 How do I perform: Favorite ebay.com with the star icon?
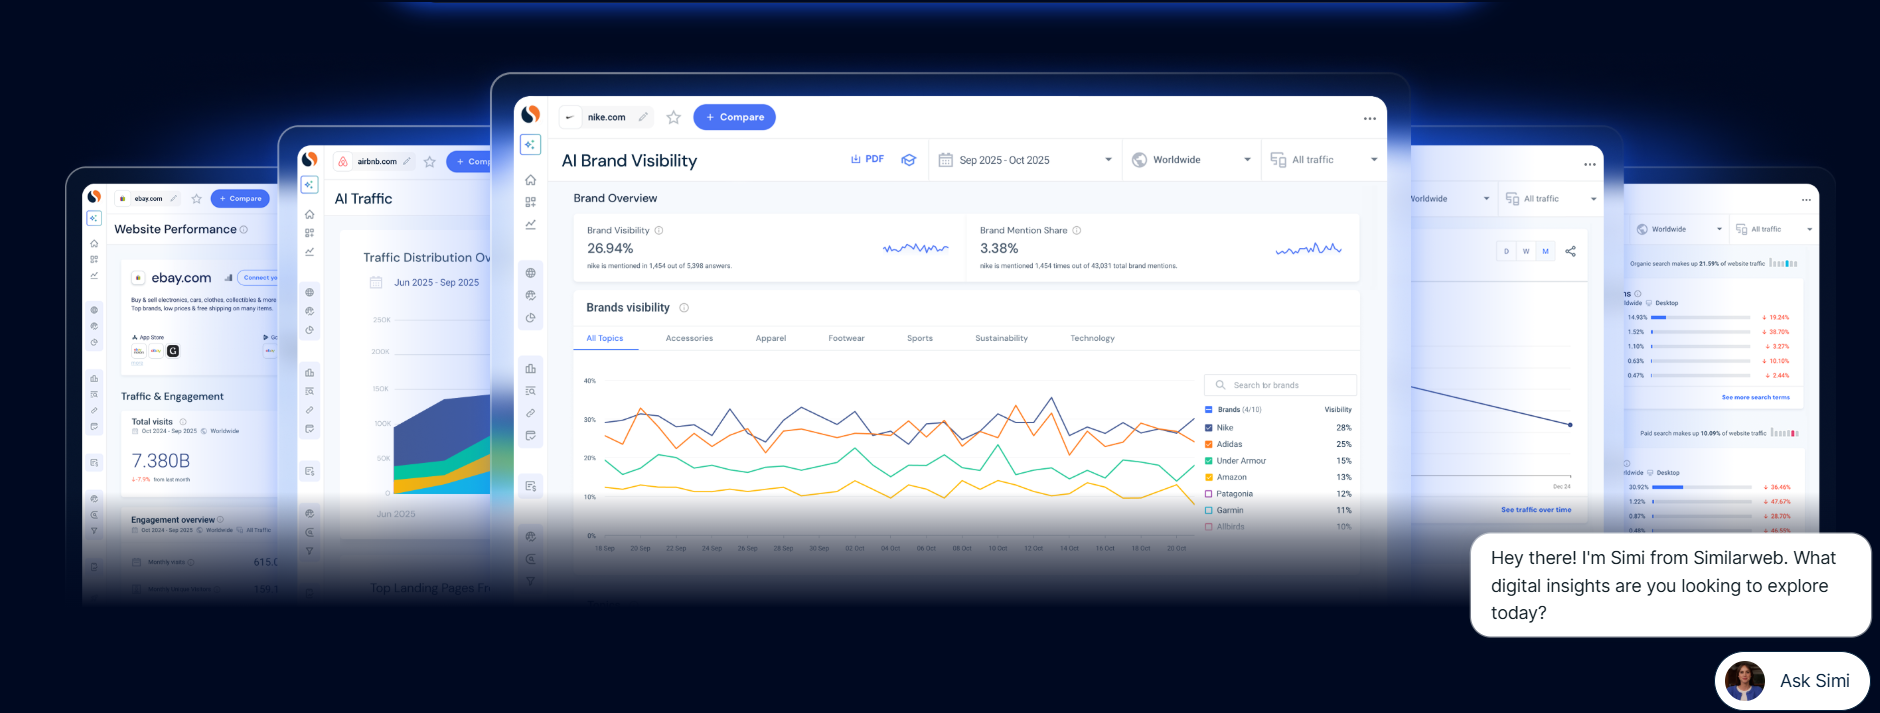pos(196,199)
